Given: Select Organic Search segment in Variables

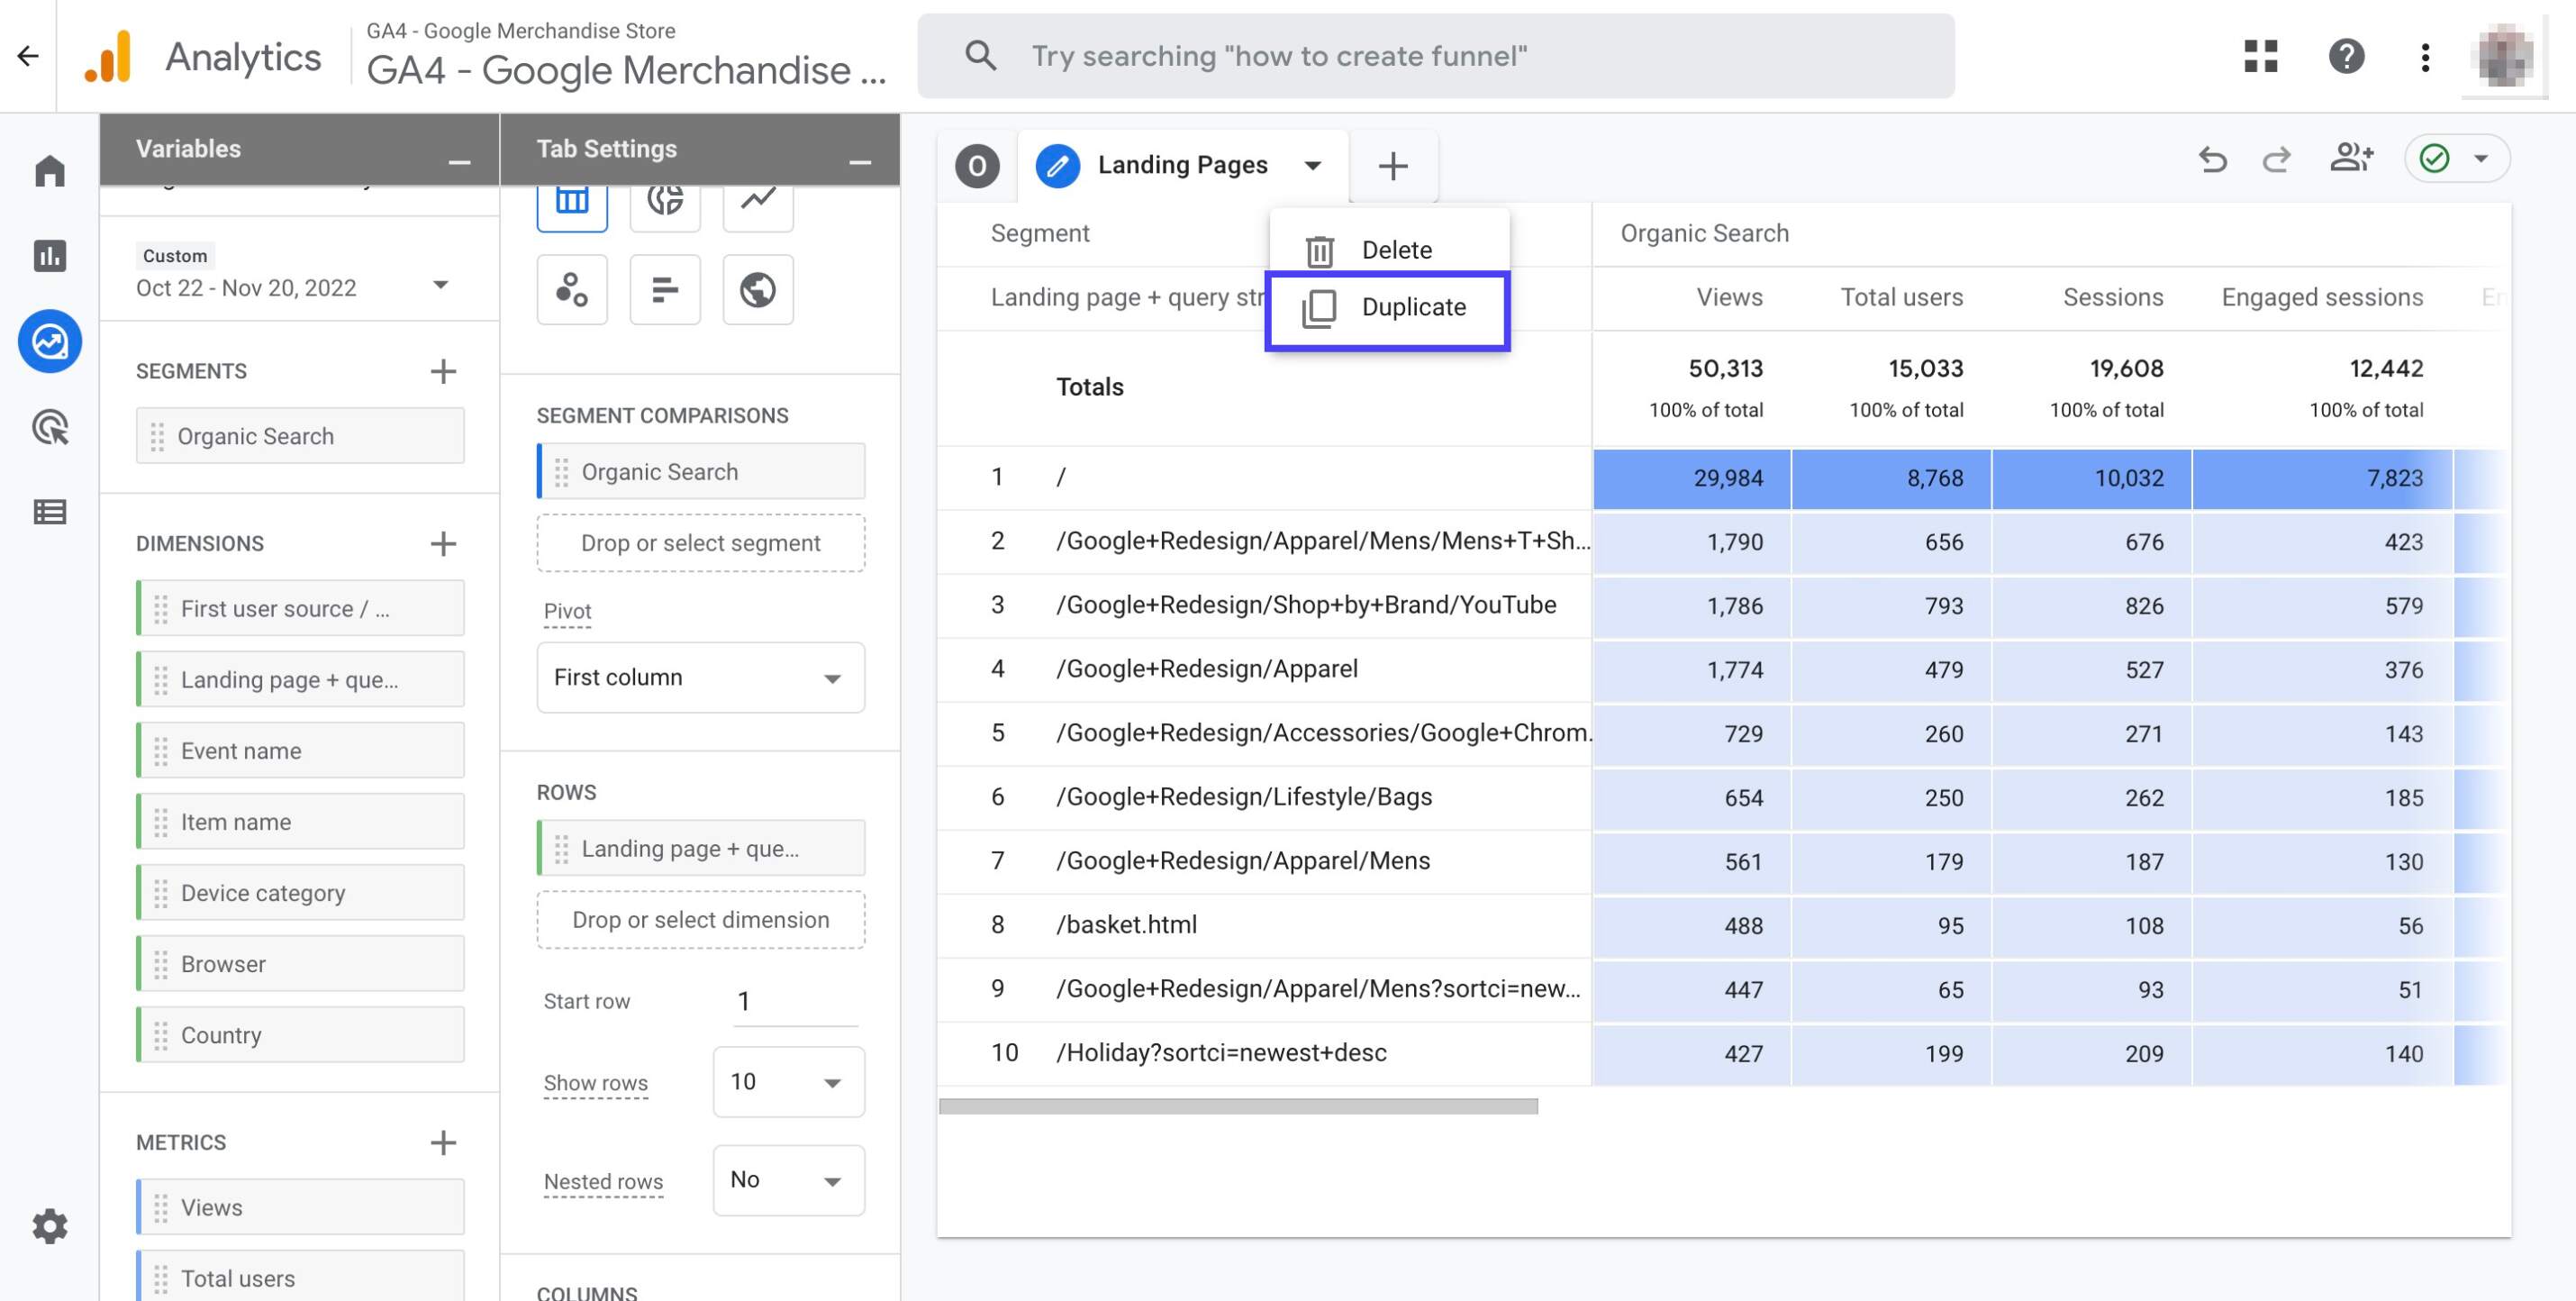Looking at the screenshot, I should 300,436.
